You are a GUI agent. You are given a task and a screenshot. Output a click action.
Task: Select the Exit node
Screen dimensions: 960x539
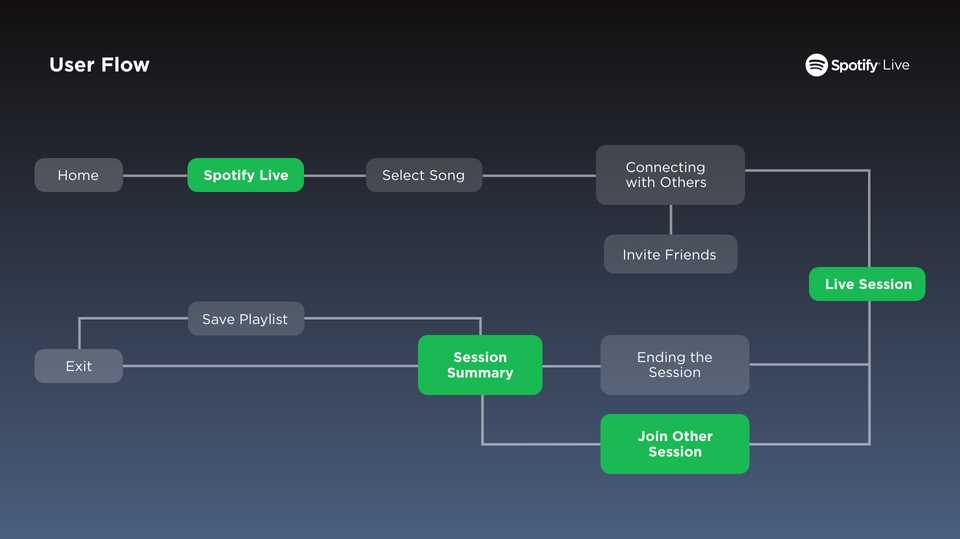tap(78, 366)
